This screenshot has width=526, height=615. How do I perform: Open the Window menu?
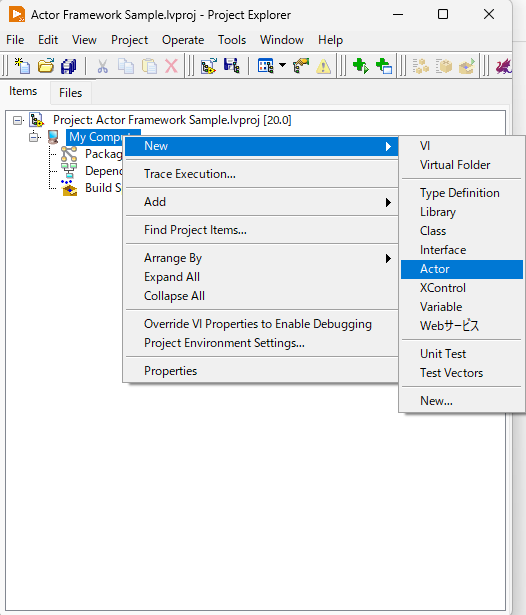[x=282, y=40]
